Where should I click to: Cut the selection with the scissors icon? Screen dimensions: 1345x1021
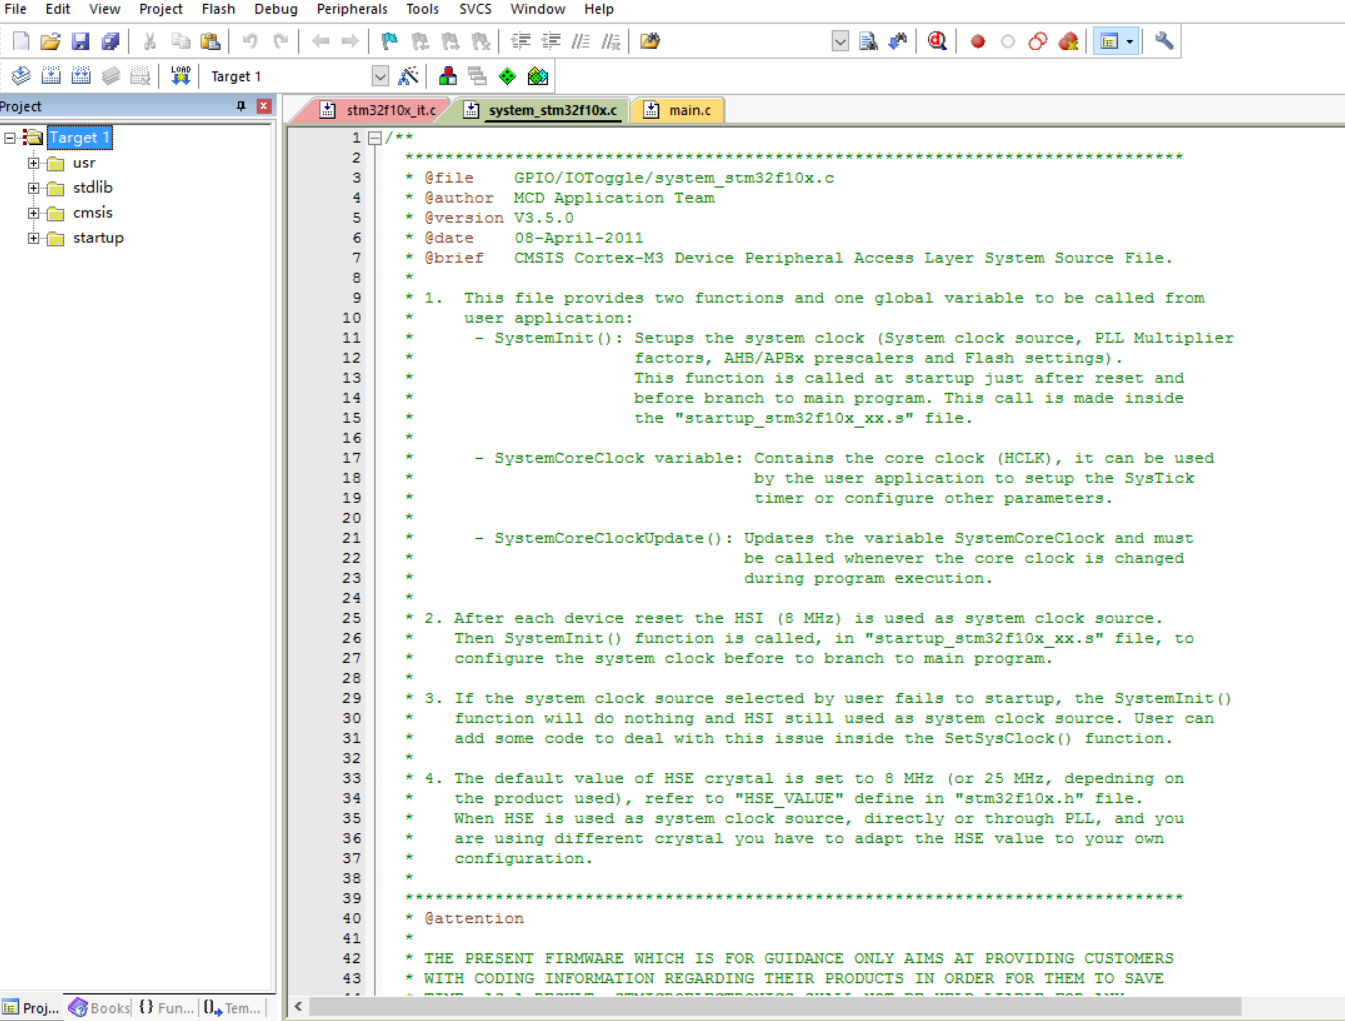pyautogui.click(x=150, y=41)
